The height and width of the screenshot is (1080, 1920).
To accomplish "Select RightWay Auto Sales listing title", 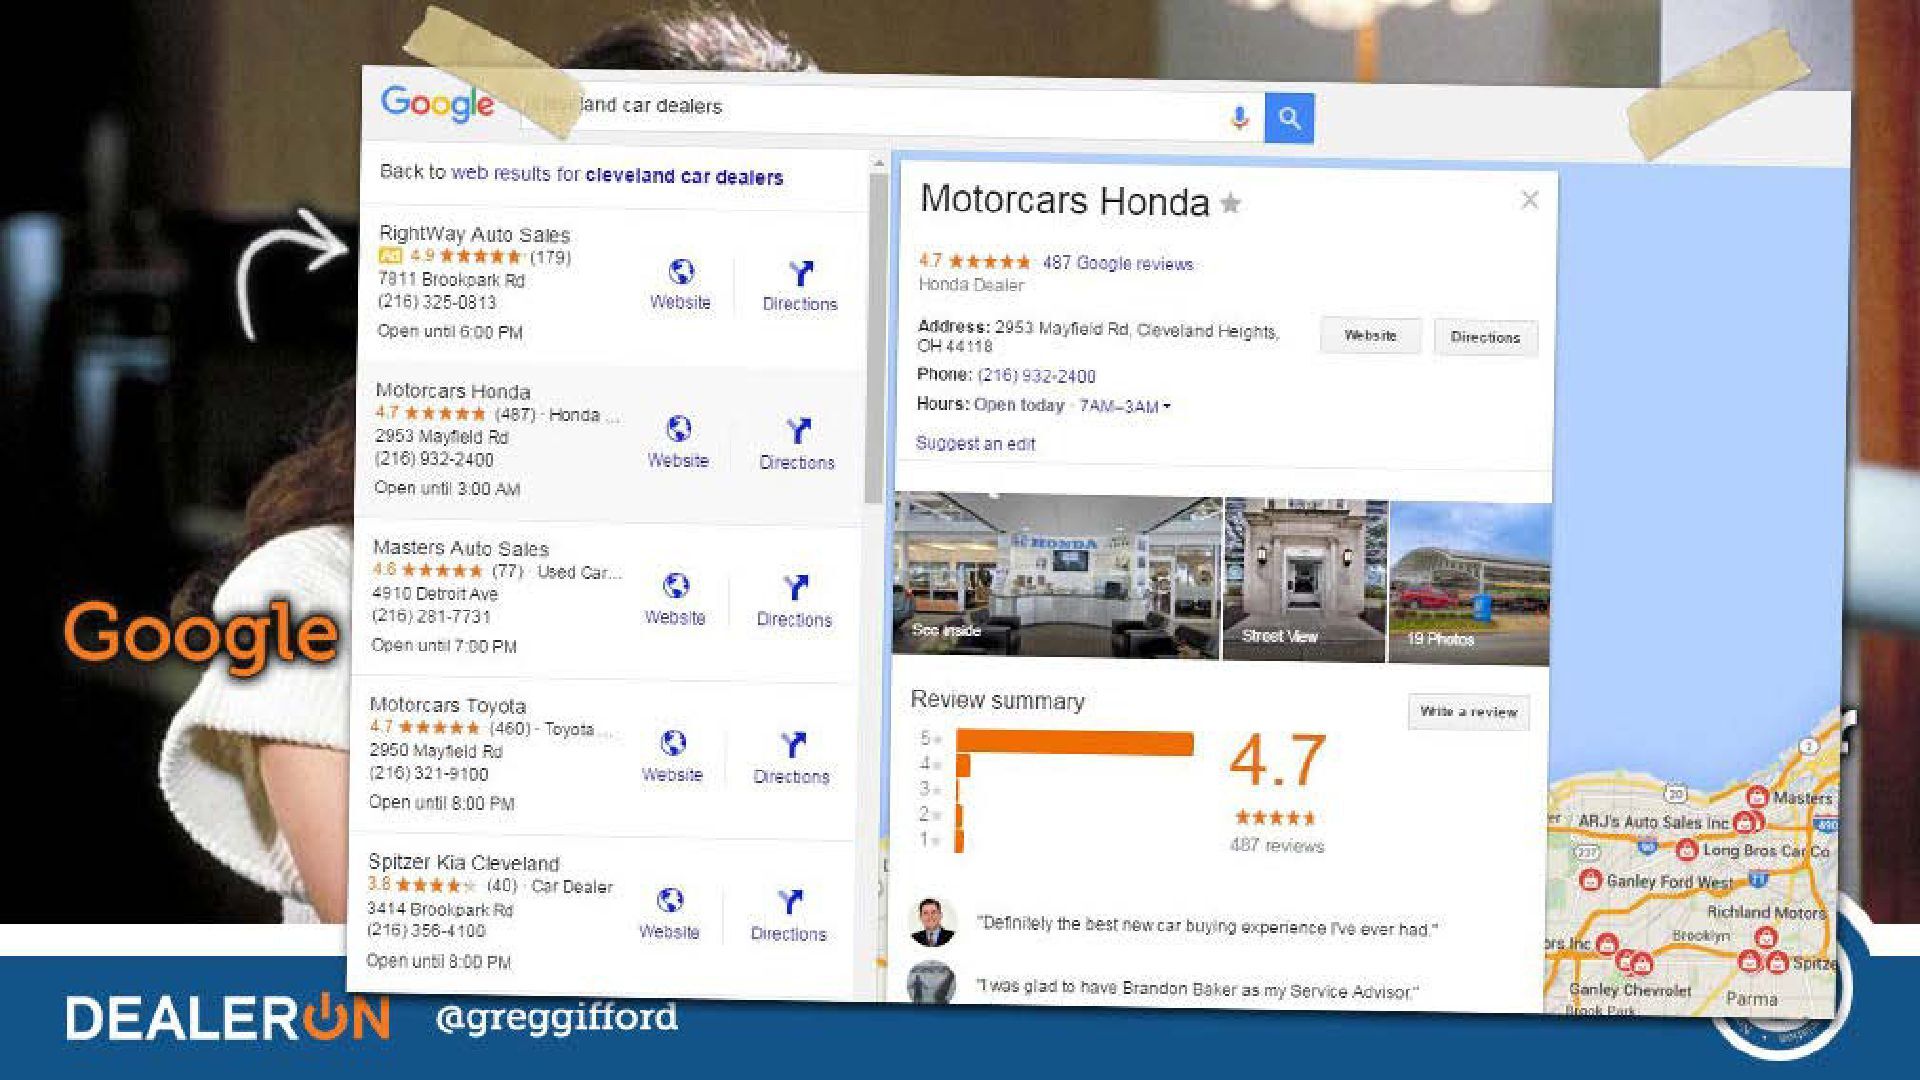I will coord(475,235).
